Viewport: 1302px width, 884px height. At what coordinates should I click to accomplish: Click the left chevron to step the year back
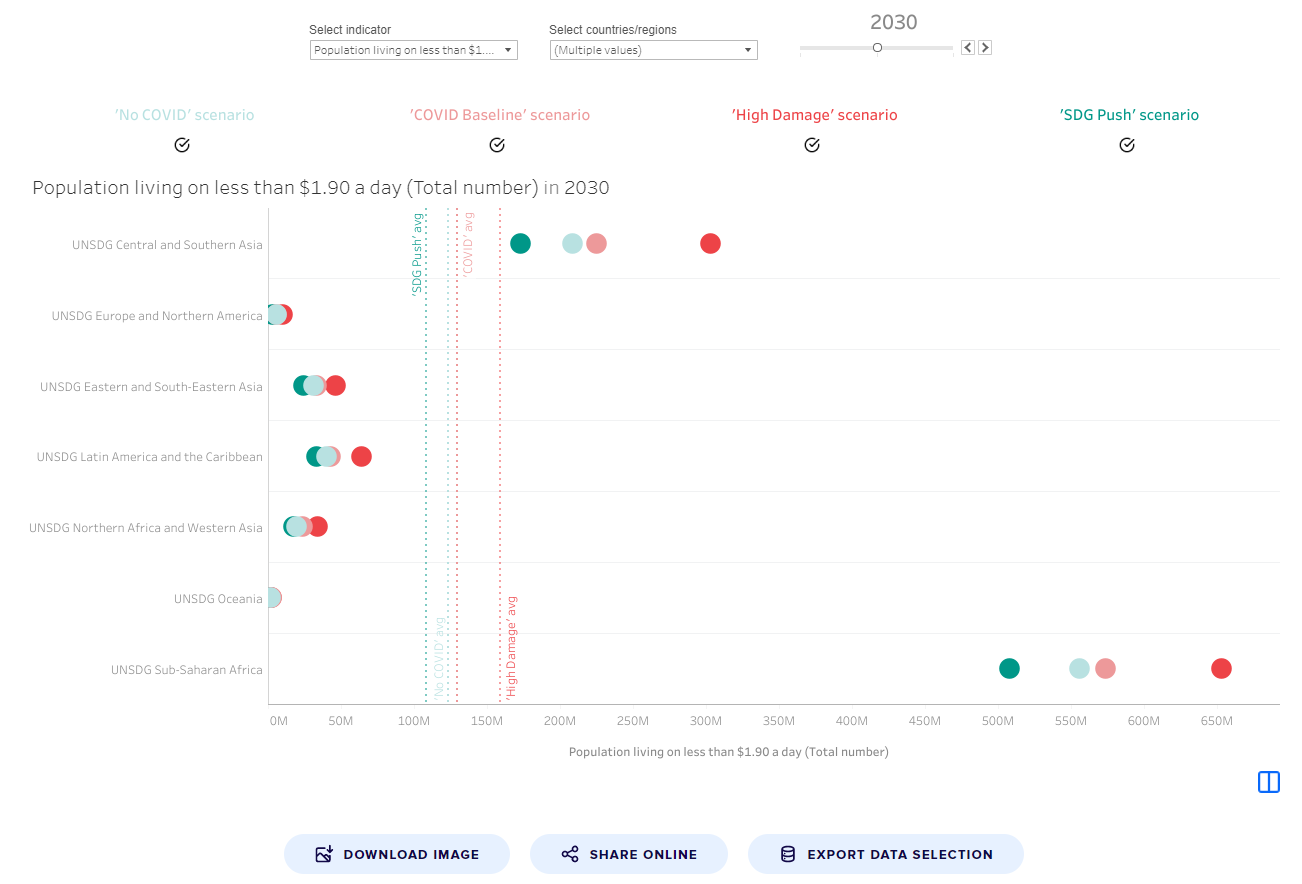[966, 47]
